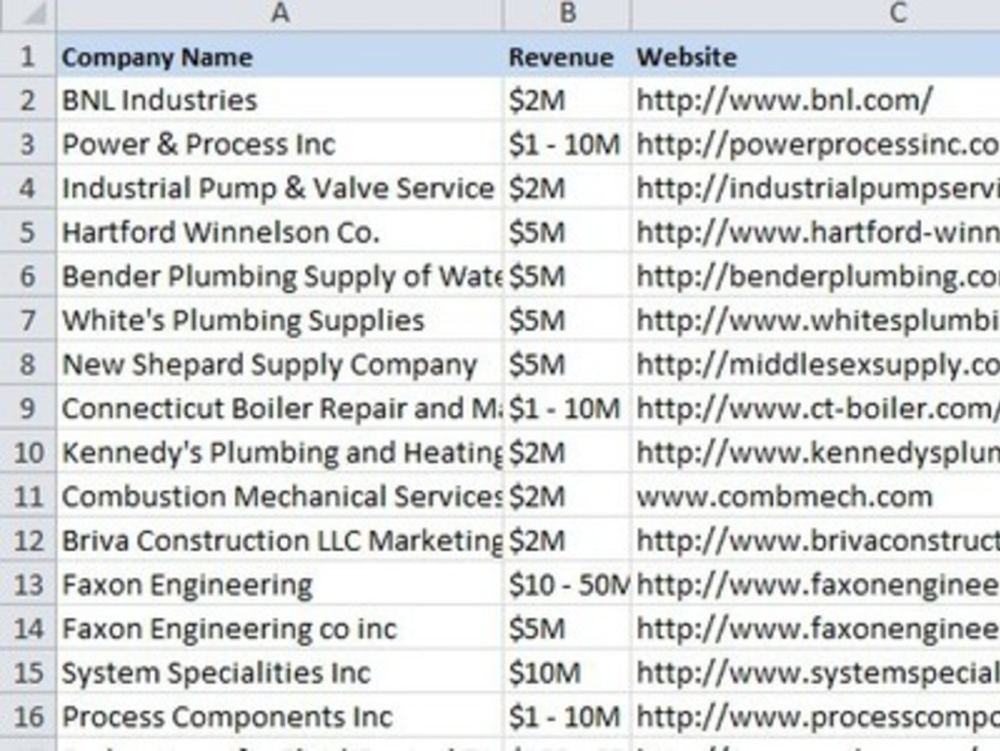The image size is (1000, 751).
Task: Click the ct-boiler.com website cell
Action: (816, 408)
